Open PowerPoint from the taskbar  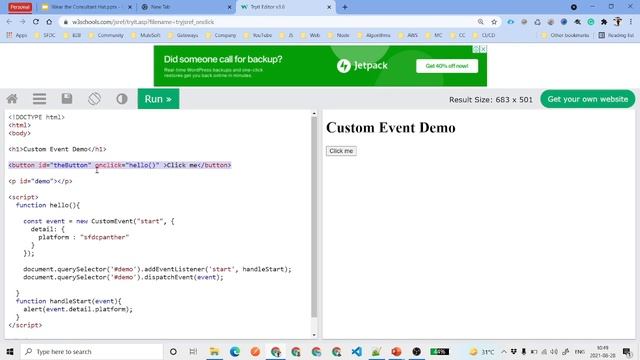(x=396, y=351)
